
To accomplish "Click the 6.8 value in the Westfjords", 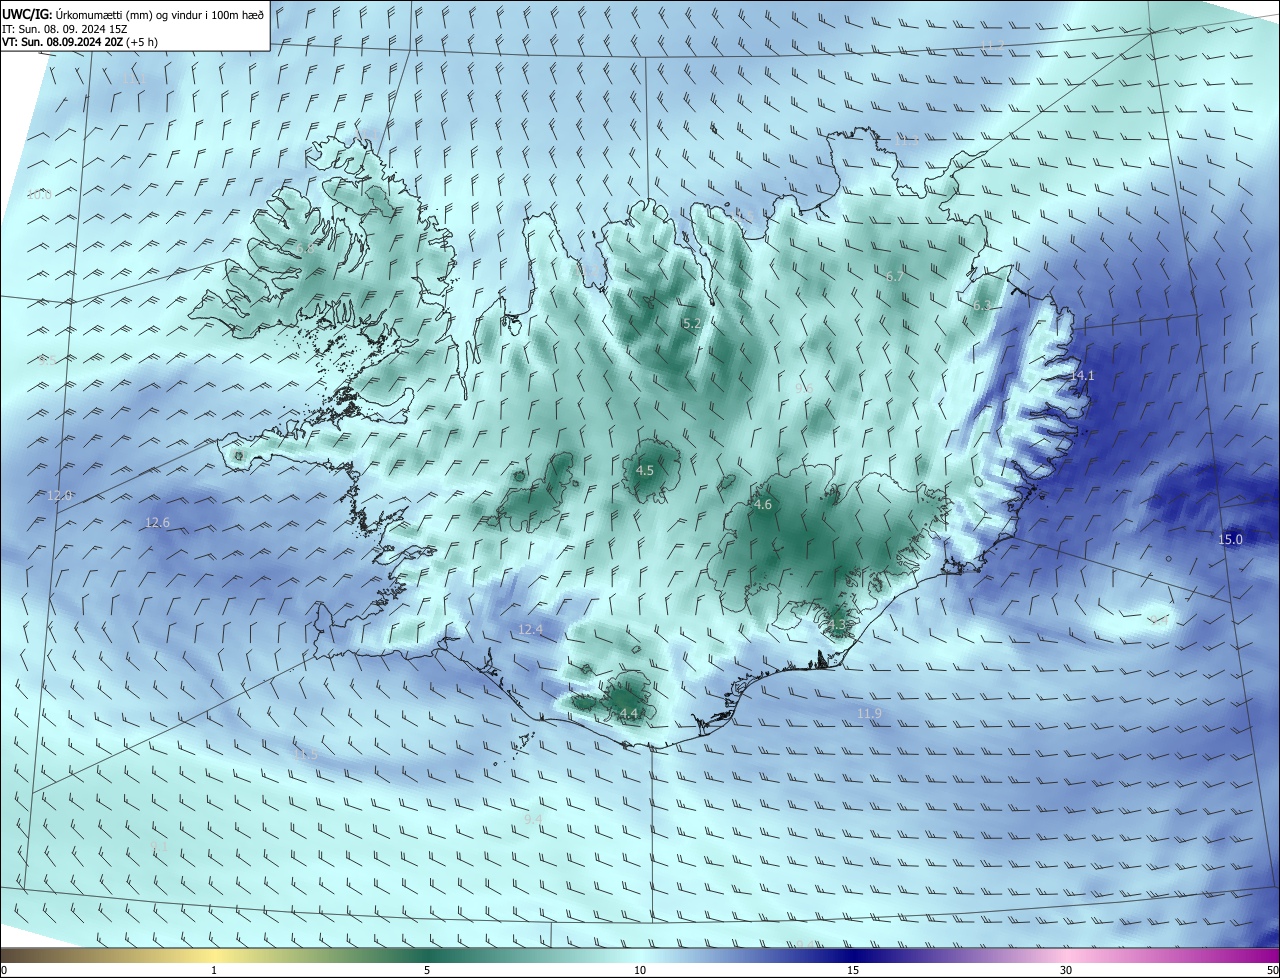I will [305, 247].
